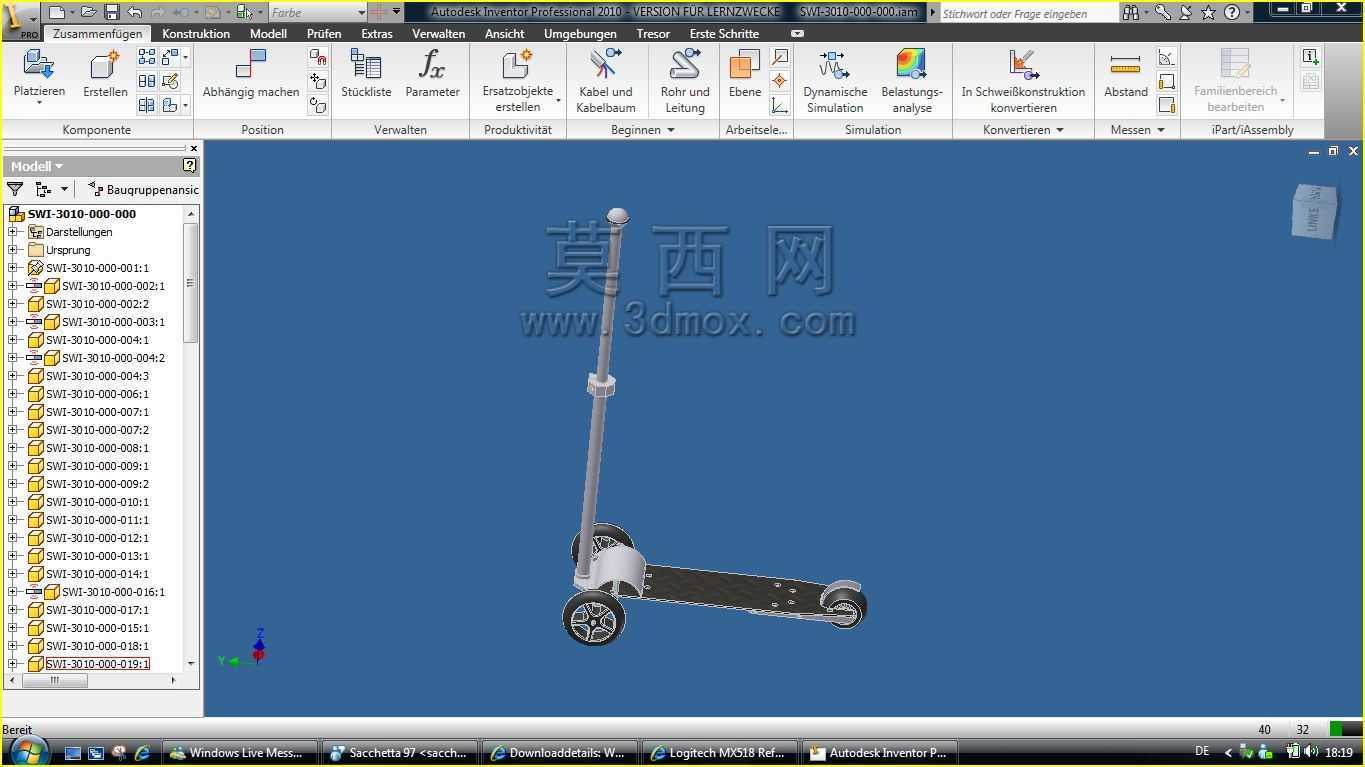Expand SWI-3010-000-006:1 node
Image resolution: width=1365 pixels, height=767 pixels.
click(13, 394)
